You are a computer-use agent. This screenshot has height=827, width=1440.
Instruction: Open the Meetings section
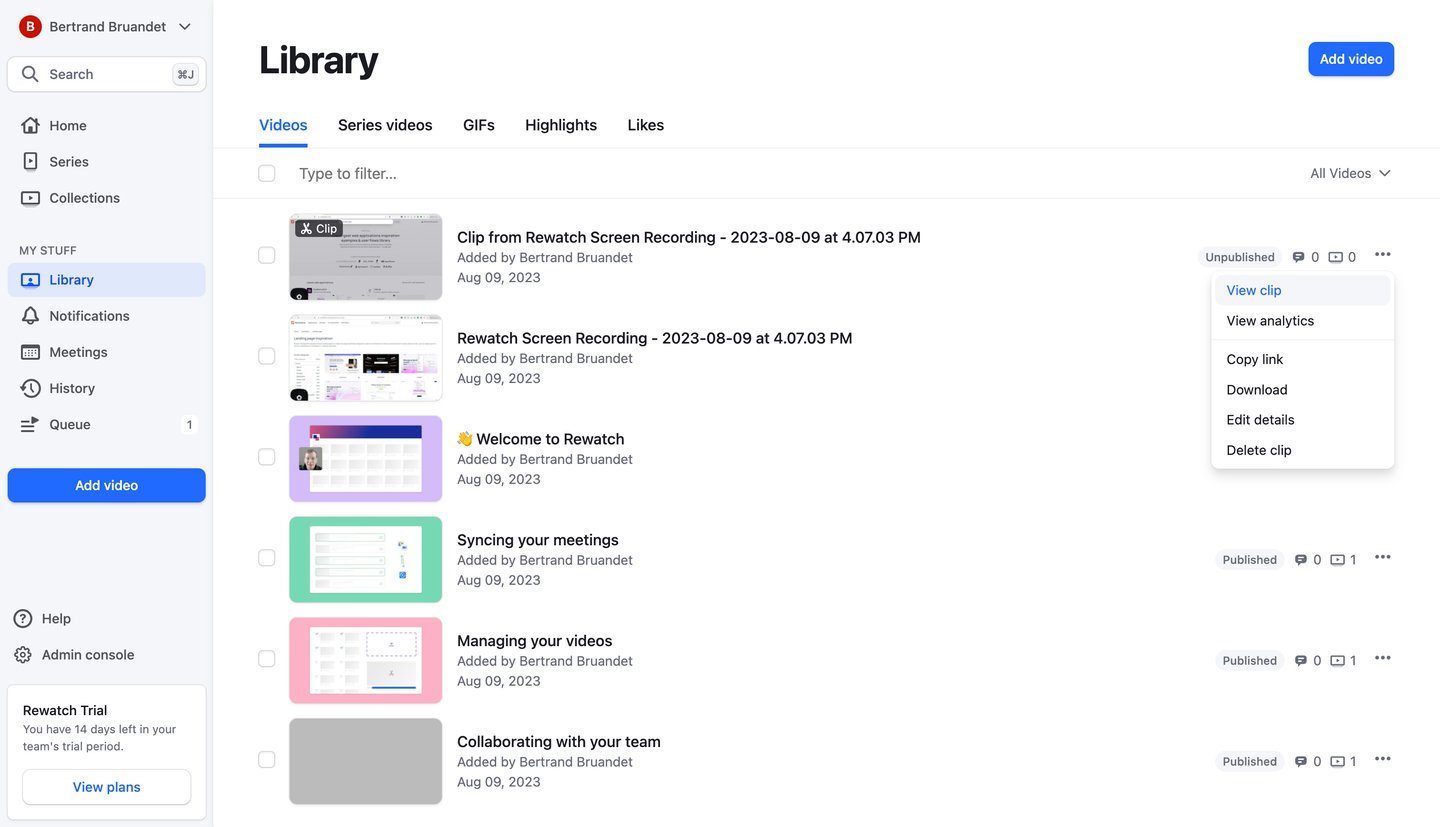(78, 352)
